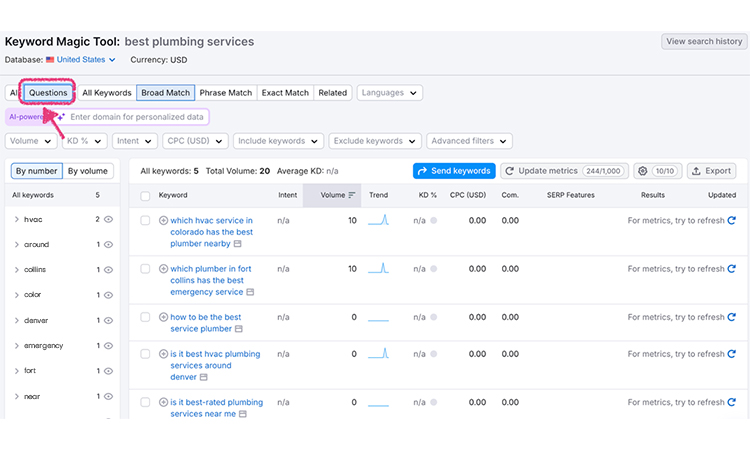
Task: Check box for 'which plumber in fort collins' row
Action: point(145,269)
